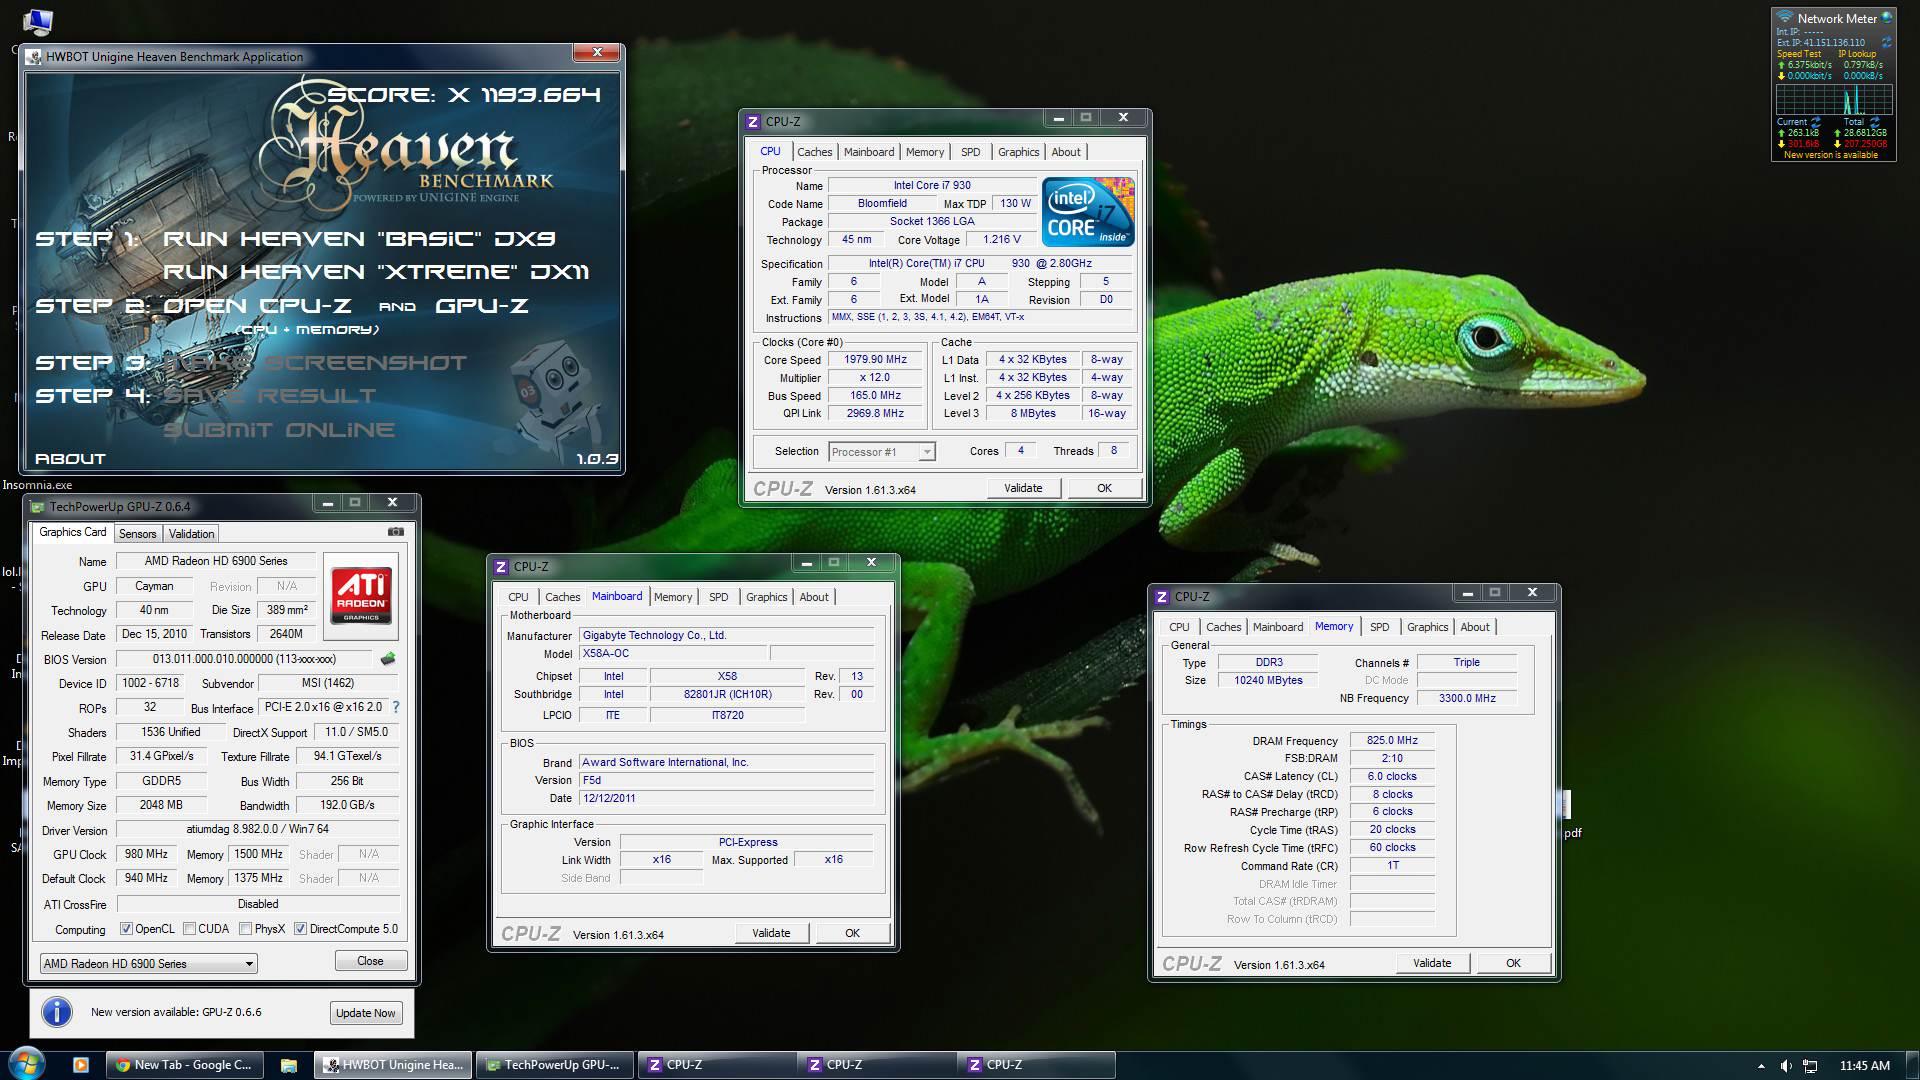The width and height of the screenshot is (1920, 1080).
Task: Open the AMD Radeon HD 6900 Series dropdown
Action: 149,963
